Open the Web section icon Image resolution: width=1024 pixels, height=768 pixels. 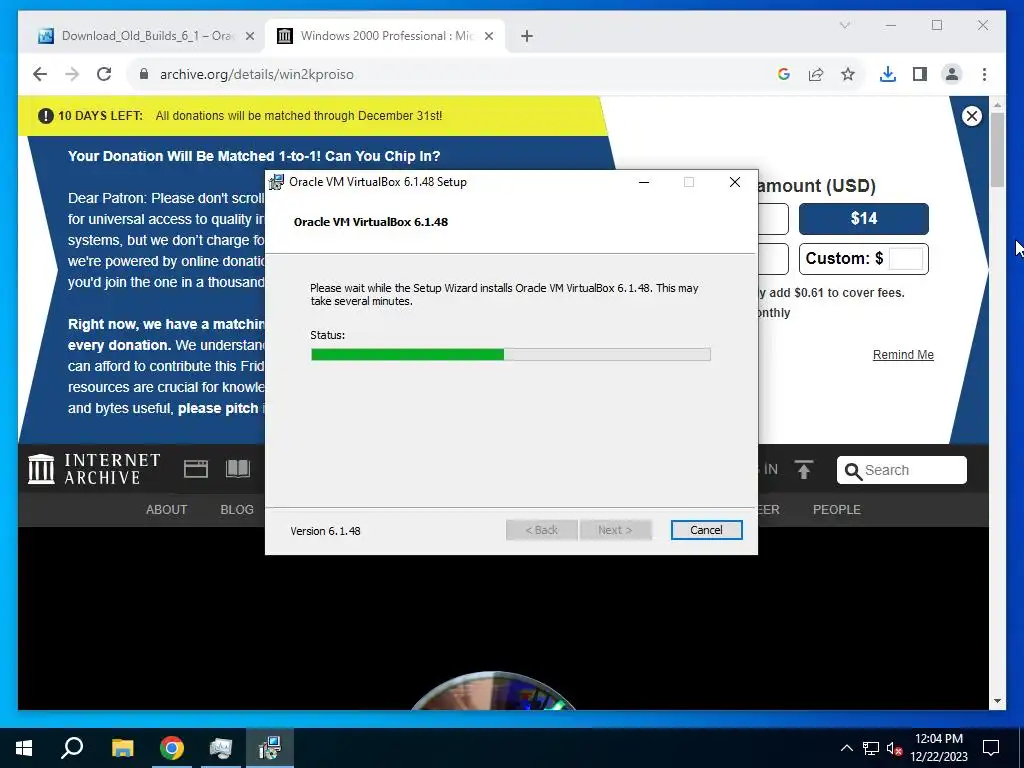click(x=196, y=469)
